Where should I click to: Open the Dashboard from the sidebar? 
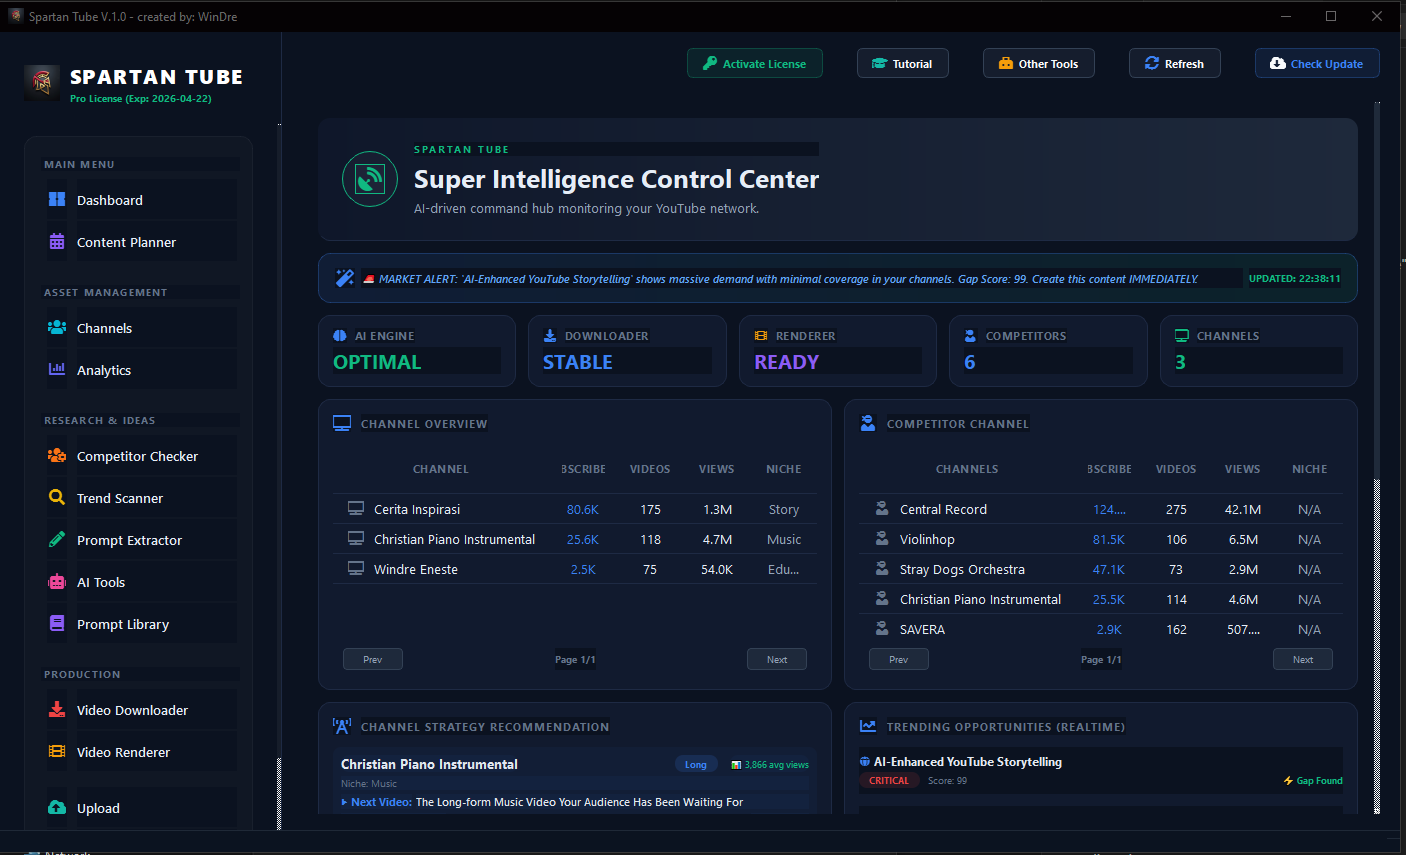coord(109,200)
